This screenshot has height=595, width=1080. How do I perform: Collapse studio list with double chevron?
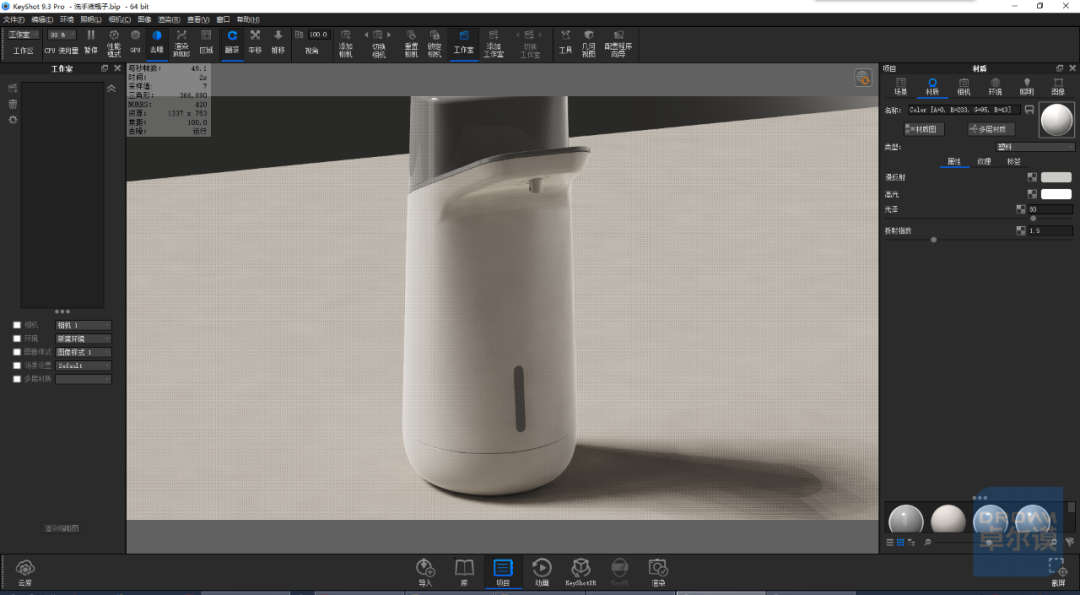[x=111, y=88]
